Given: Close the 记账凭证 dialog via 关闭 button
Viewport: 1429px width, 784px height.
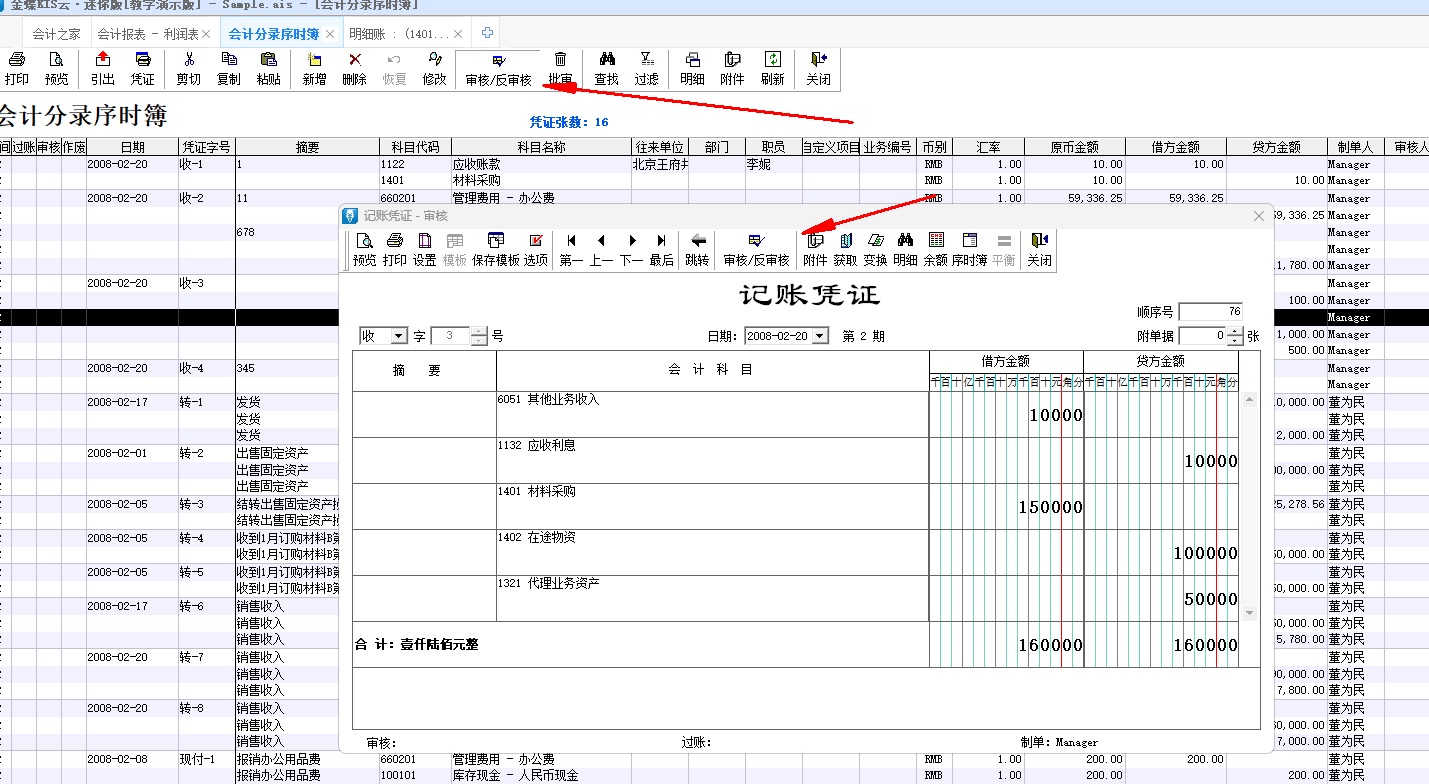Looking at the screenshot, I should [1039, 249].
